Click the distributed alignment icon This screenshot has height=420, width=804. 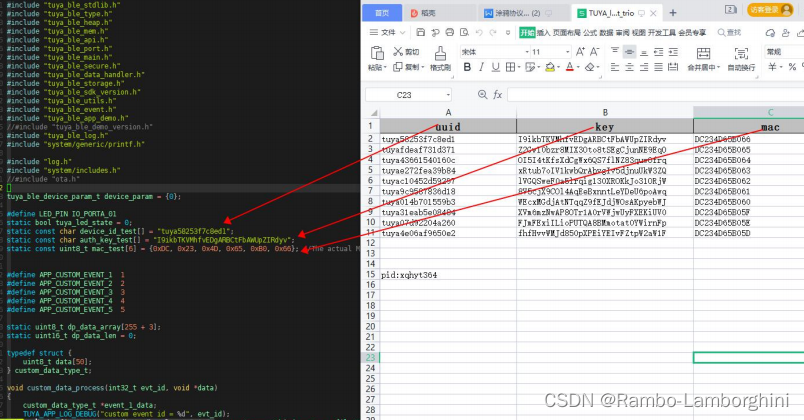tap(673, 67)
